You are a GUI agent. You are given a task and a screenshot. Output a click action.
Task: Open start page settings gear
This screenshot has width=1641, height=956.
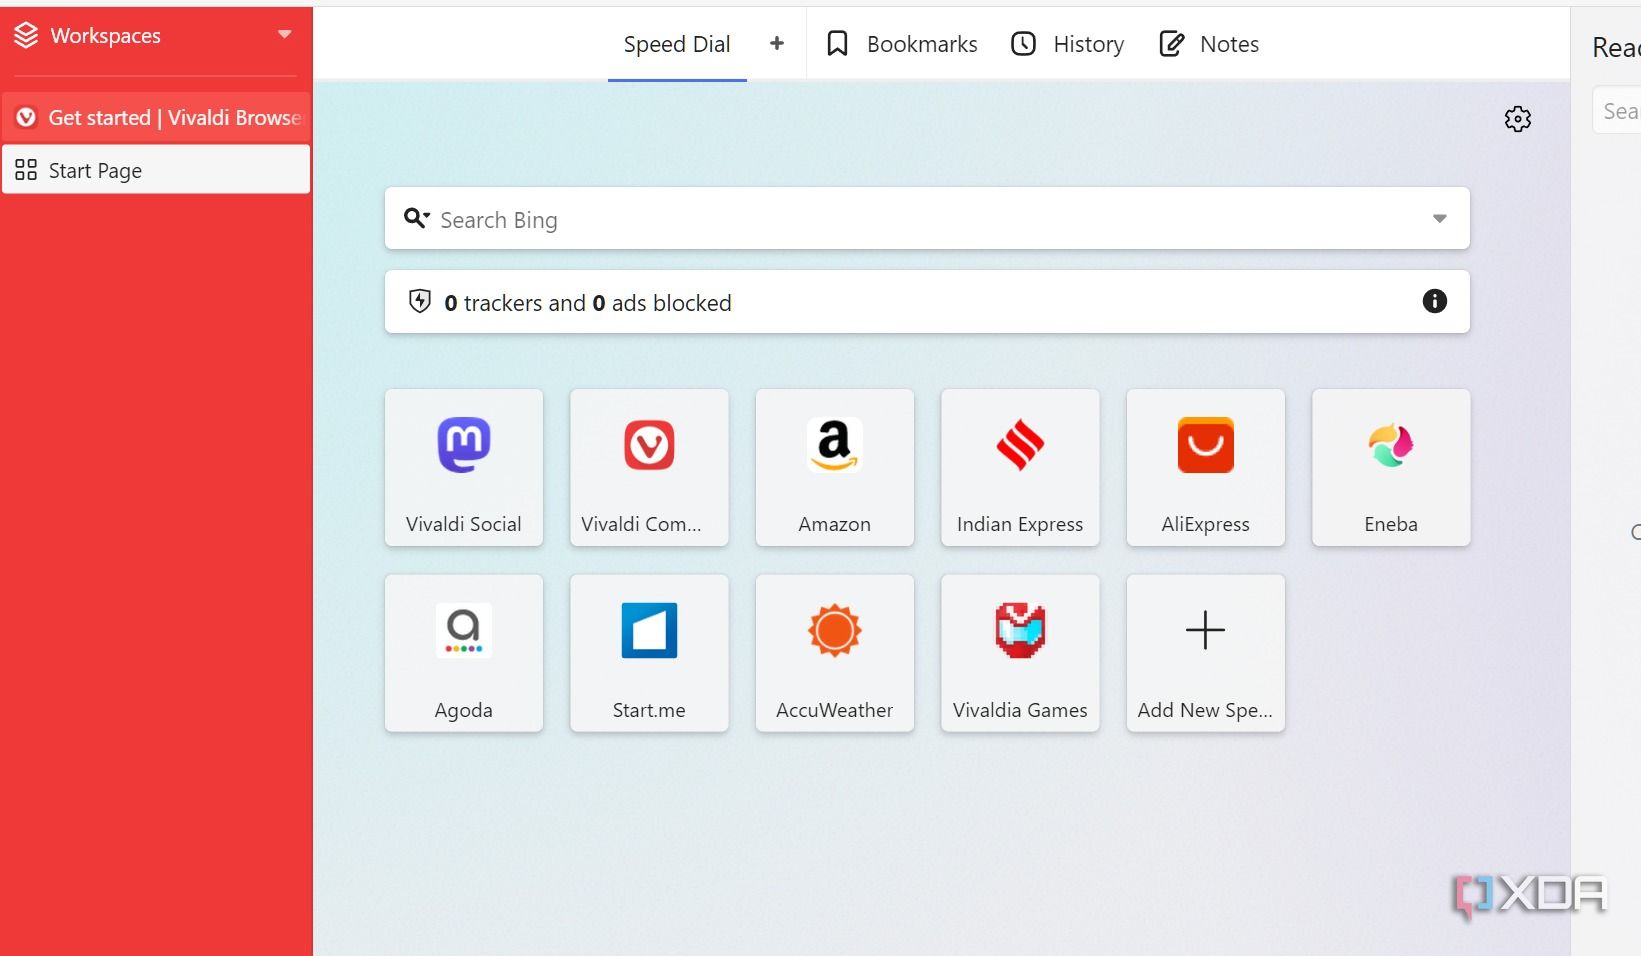tap(1518, 119)
